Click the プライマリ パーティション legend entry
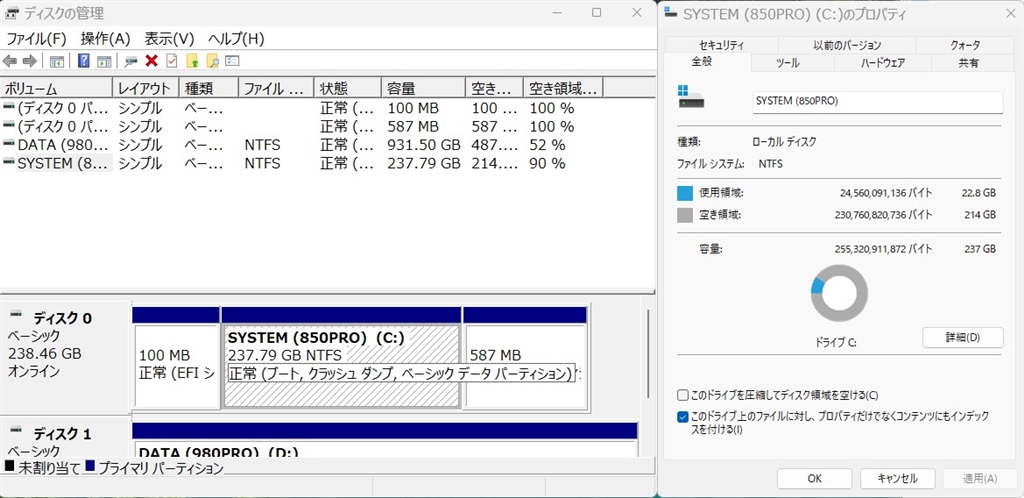 155,468
